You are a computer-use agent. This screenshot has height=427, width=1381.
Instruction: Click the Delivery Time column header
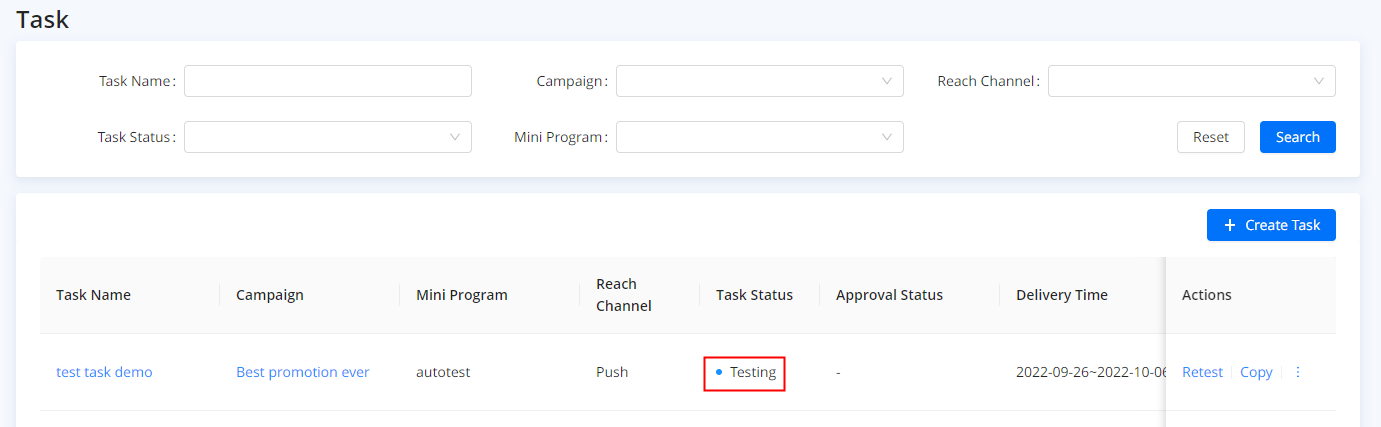1061,295
